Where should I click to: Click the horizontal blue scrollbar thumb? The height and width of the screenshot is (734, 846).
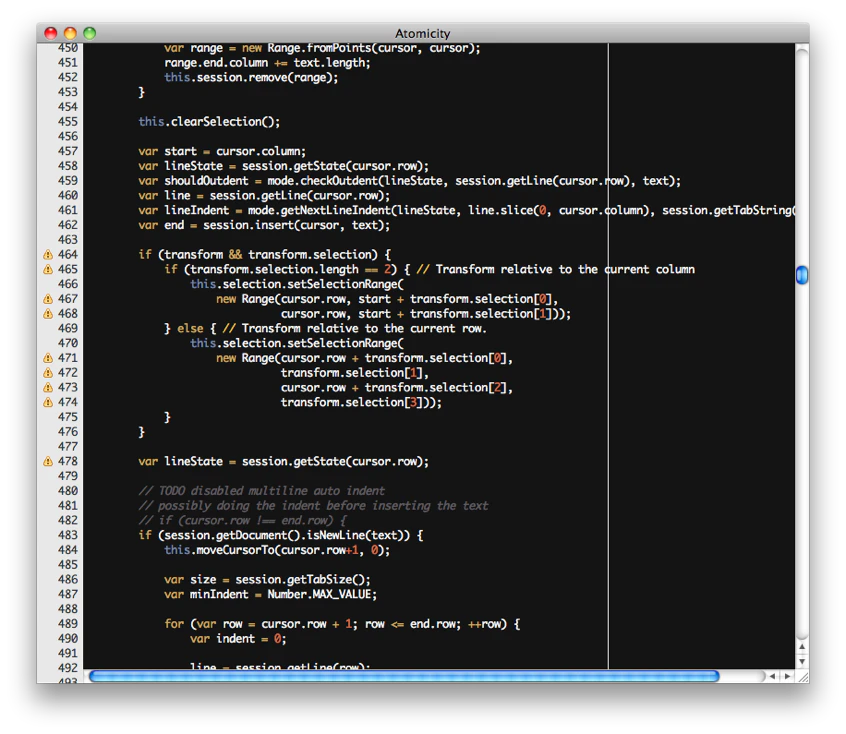(404, 676)
